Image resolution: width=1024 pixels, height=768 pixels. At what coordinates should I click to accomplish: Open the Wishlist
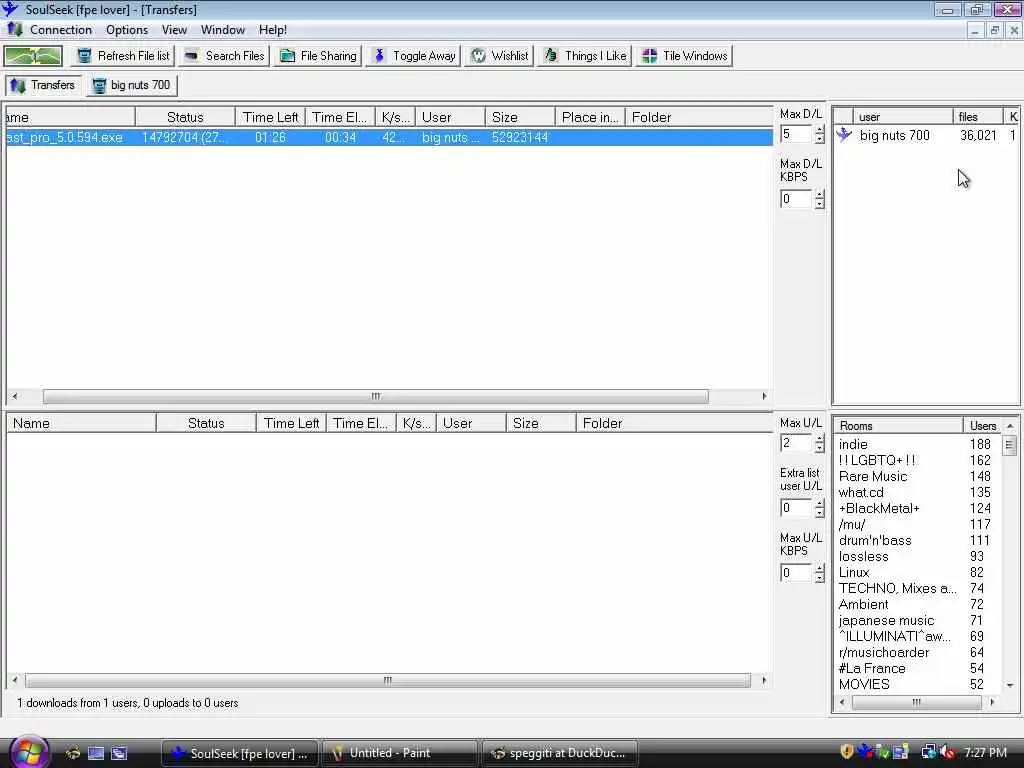(500, 56)
